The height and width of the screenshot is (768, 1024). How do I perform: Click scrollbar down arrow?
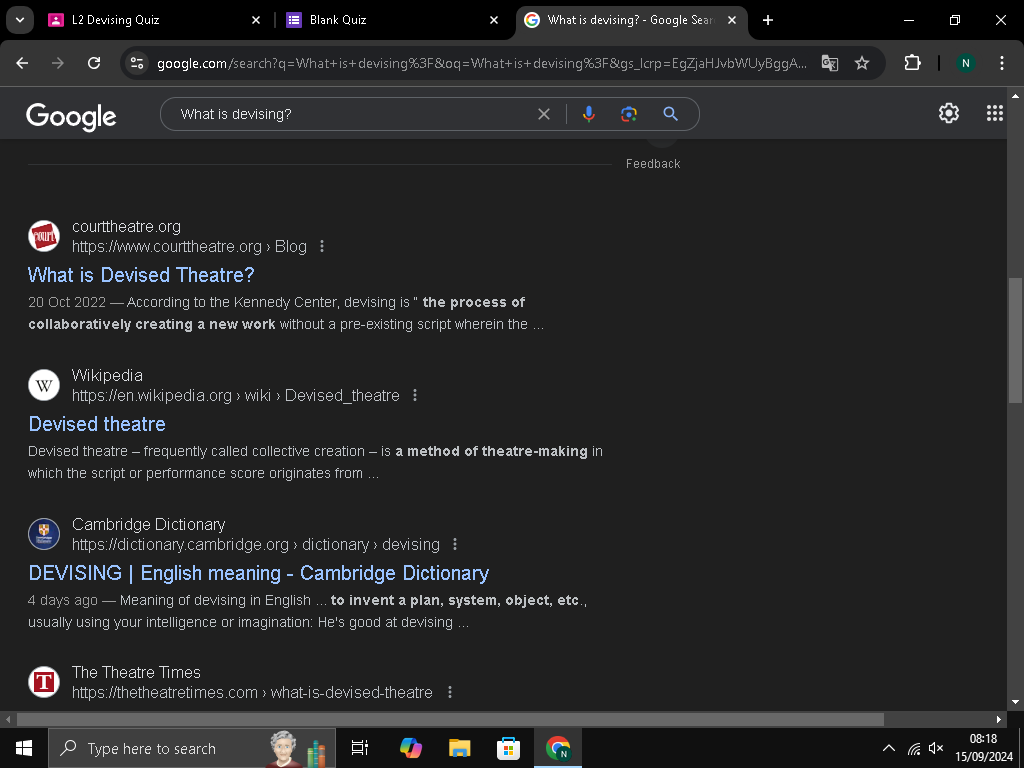(1015, 701)
